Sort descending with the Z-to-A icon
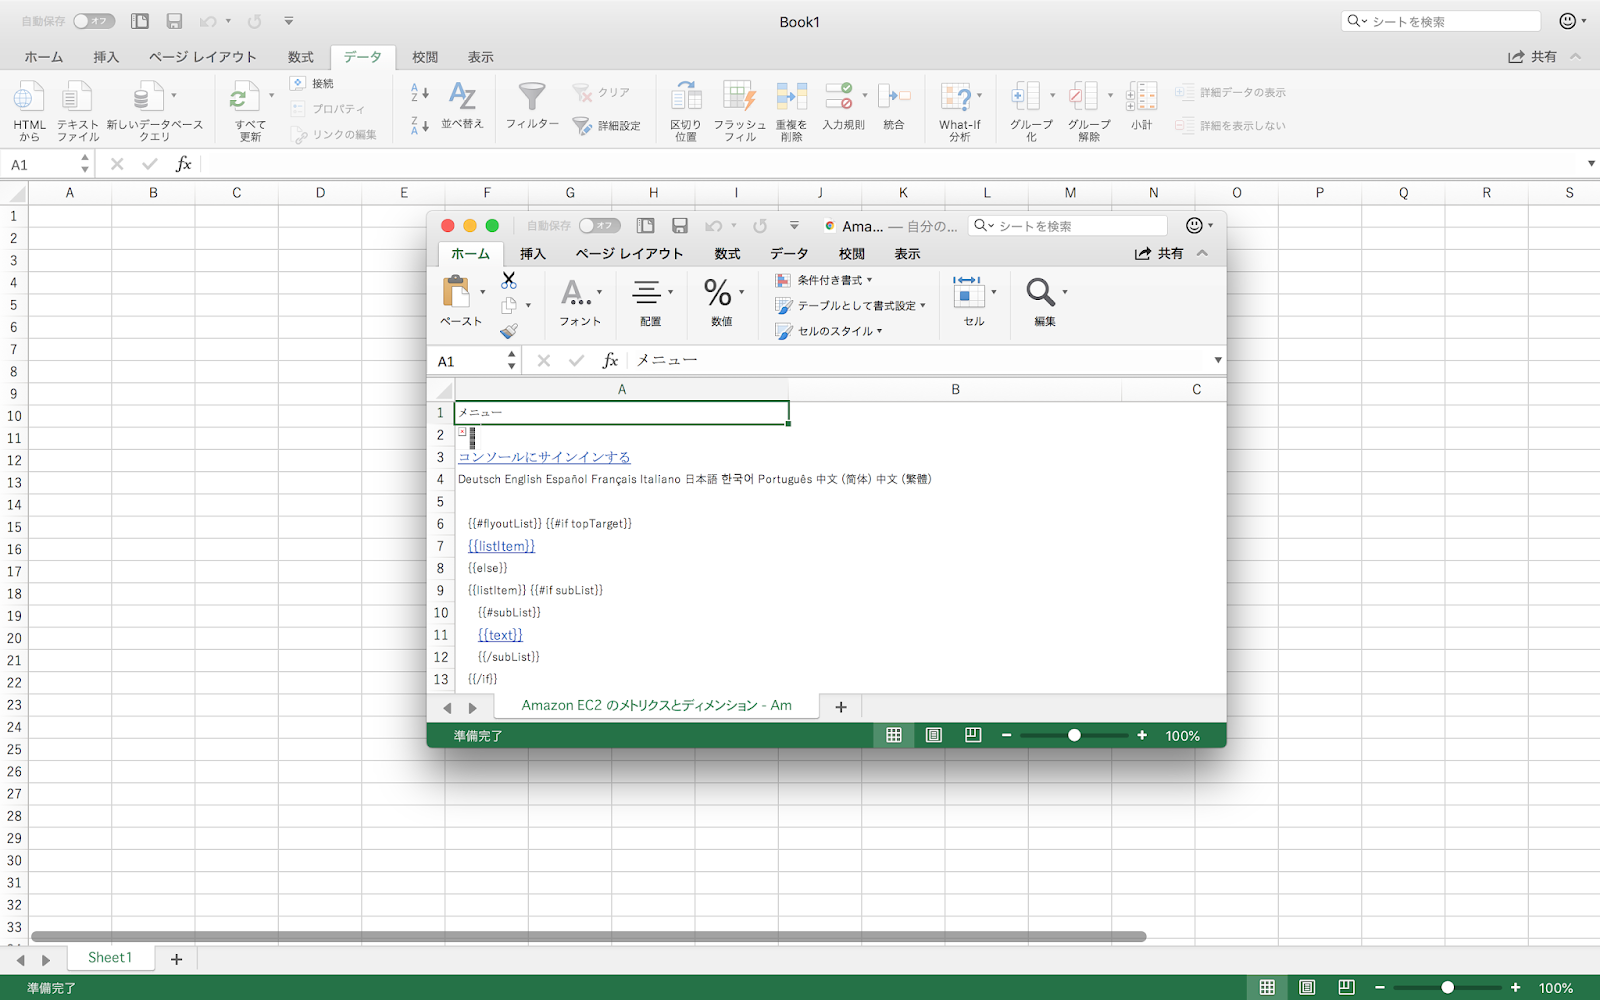This screenshot has width=1600, height=1000. click(420, 125)
